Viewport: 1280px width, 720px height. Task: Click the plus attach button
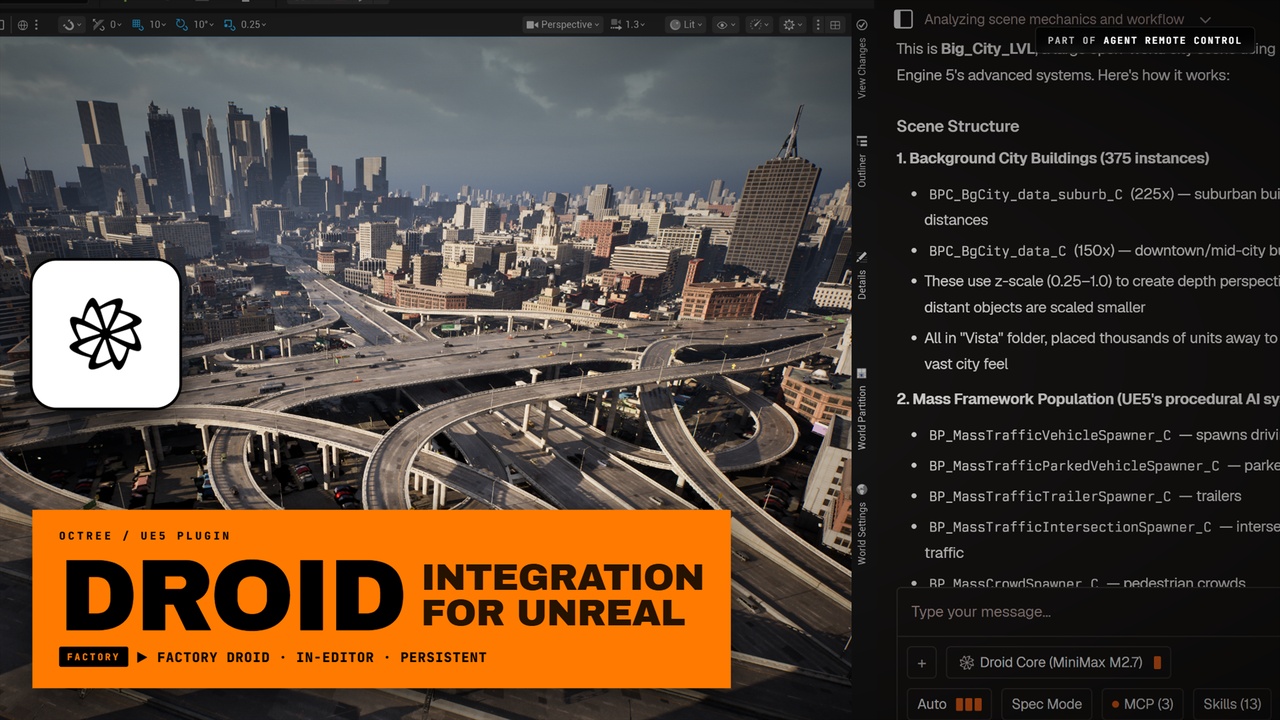tap(922, 662)
